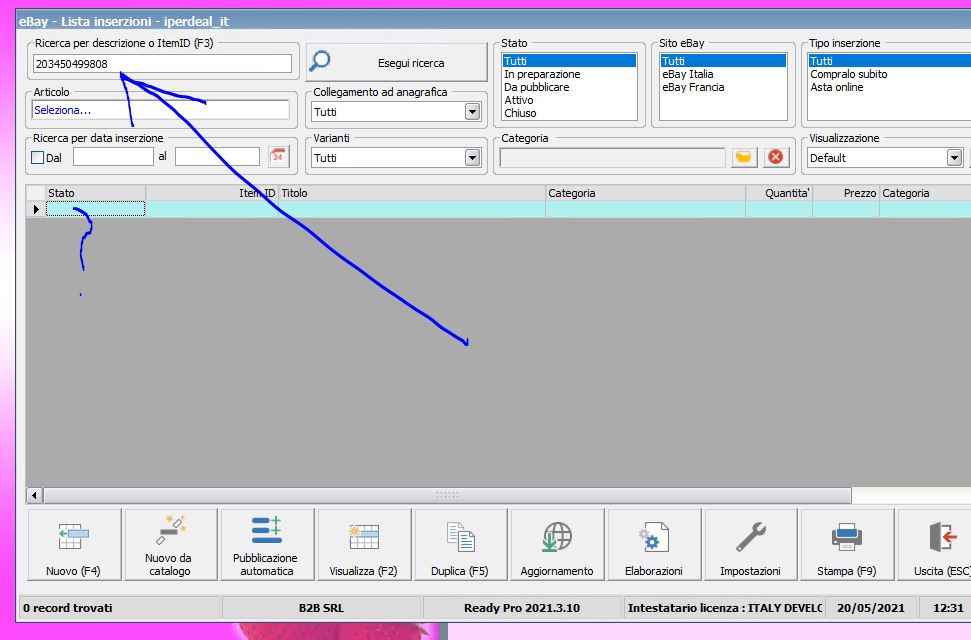Click the horizontal scrollbar thumb
Screen dimensions: 971x640
coord(447,495)
